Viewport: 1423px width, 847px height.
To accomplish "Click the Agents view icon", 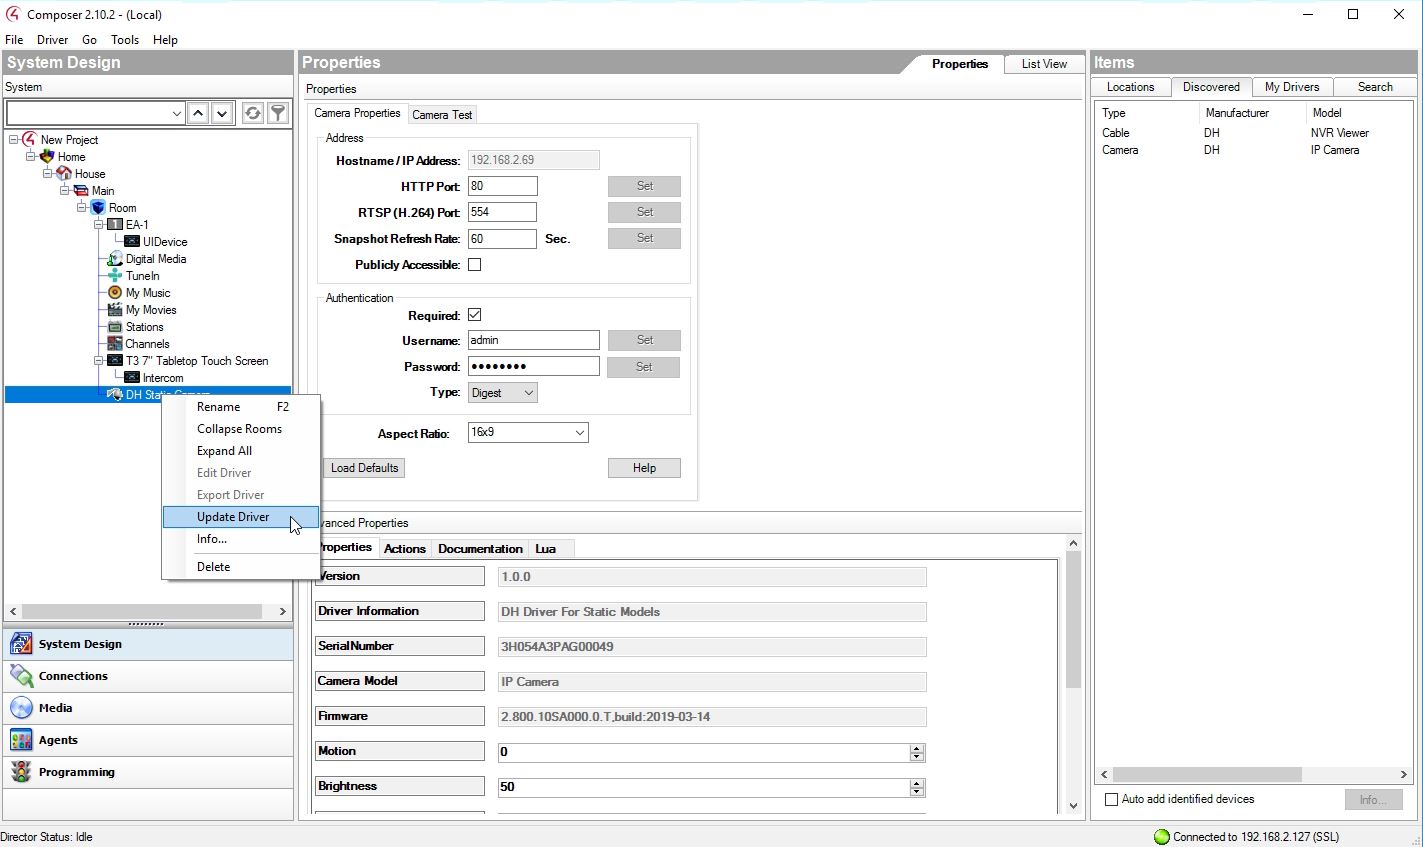I will [21, 740].
